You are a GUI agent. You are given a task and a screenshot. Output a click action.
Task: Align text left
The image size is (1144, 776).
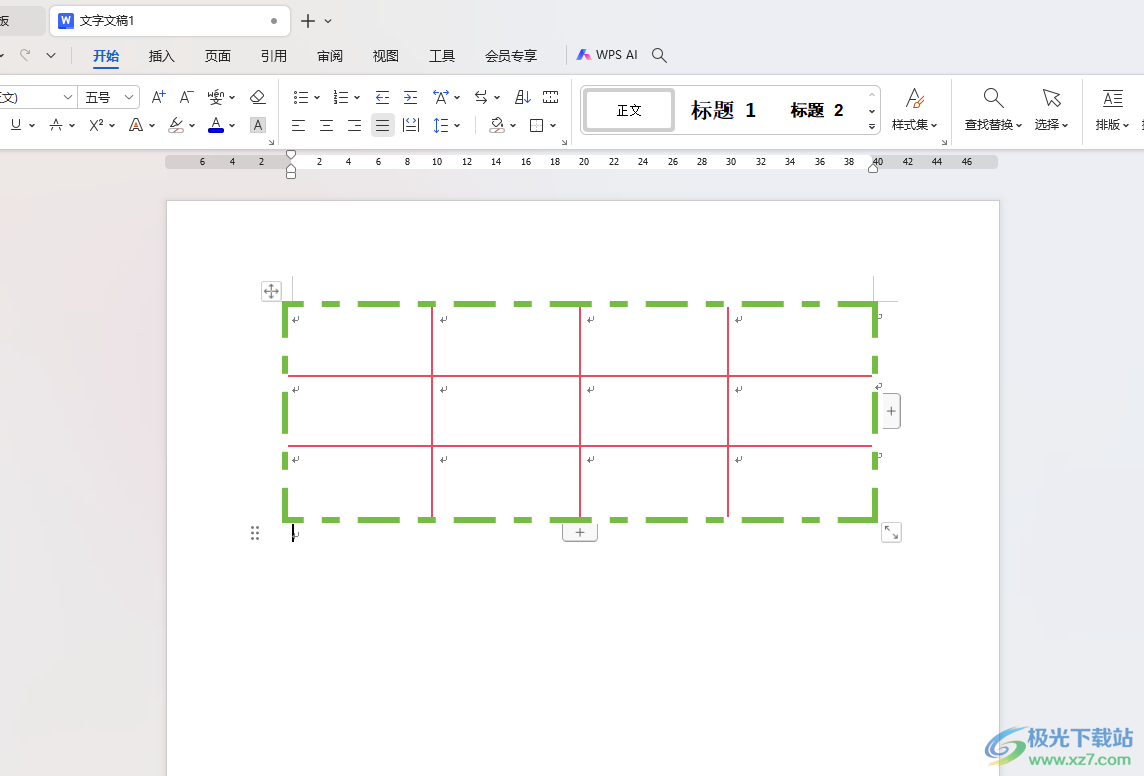coord(298,125)
